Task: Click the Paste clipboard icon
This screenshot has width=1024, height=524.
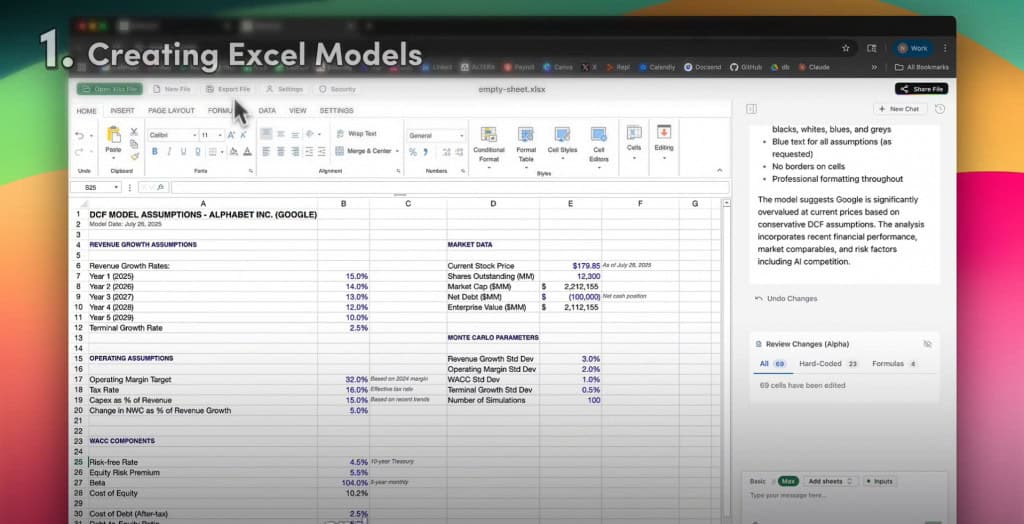Action: tap(114, 135)
